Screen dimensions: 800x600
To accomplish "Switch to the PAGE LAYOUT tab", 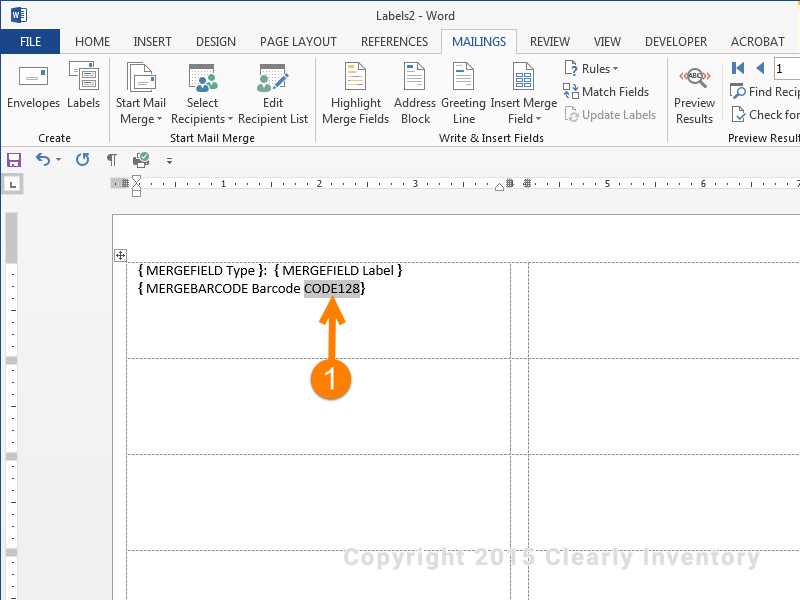I will pyautogui.click(x=298, y=42).
